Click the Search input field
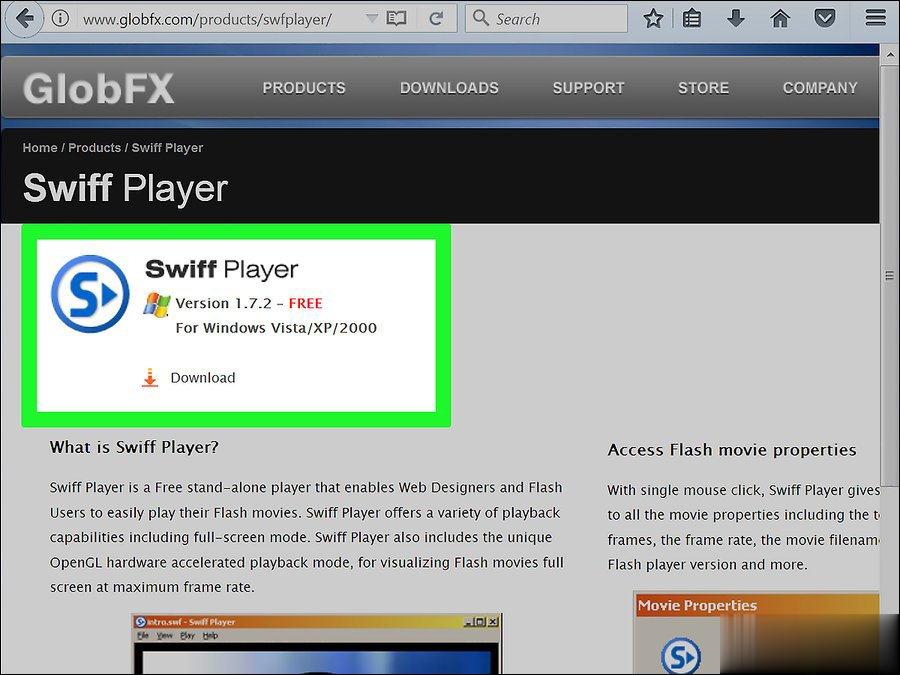The height and width of the screenshot is (675, 900). [546, 19]
